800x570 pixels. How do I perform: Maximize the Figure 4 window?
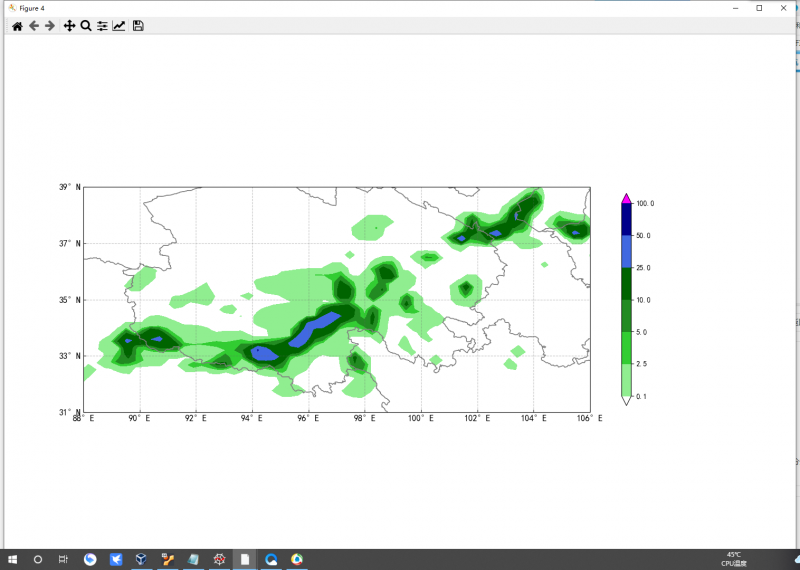click(x=759, y=8)
